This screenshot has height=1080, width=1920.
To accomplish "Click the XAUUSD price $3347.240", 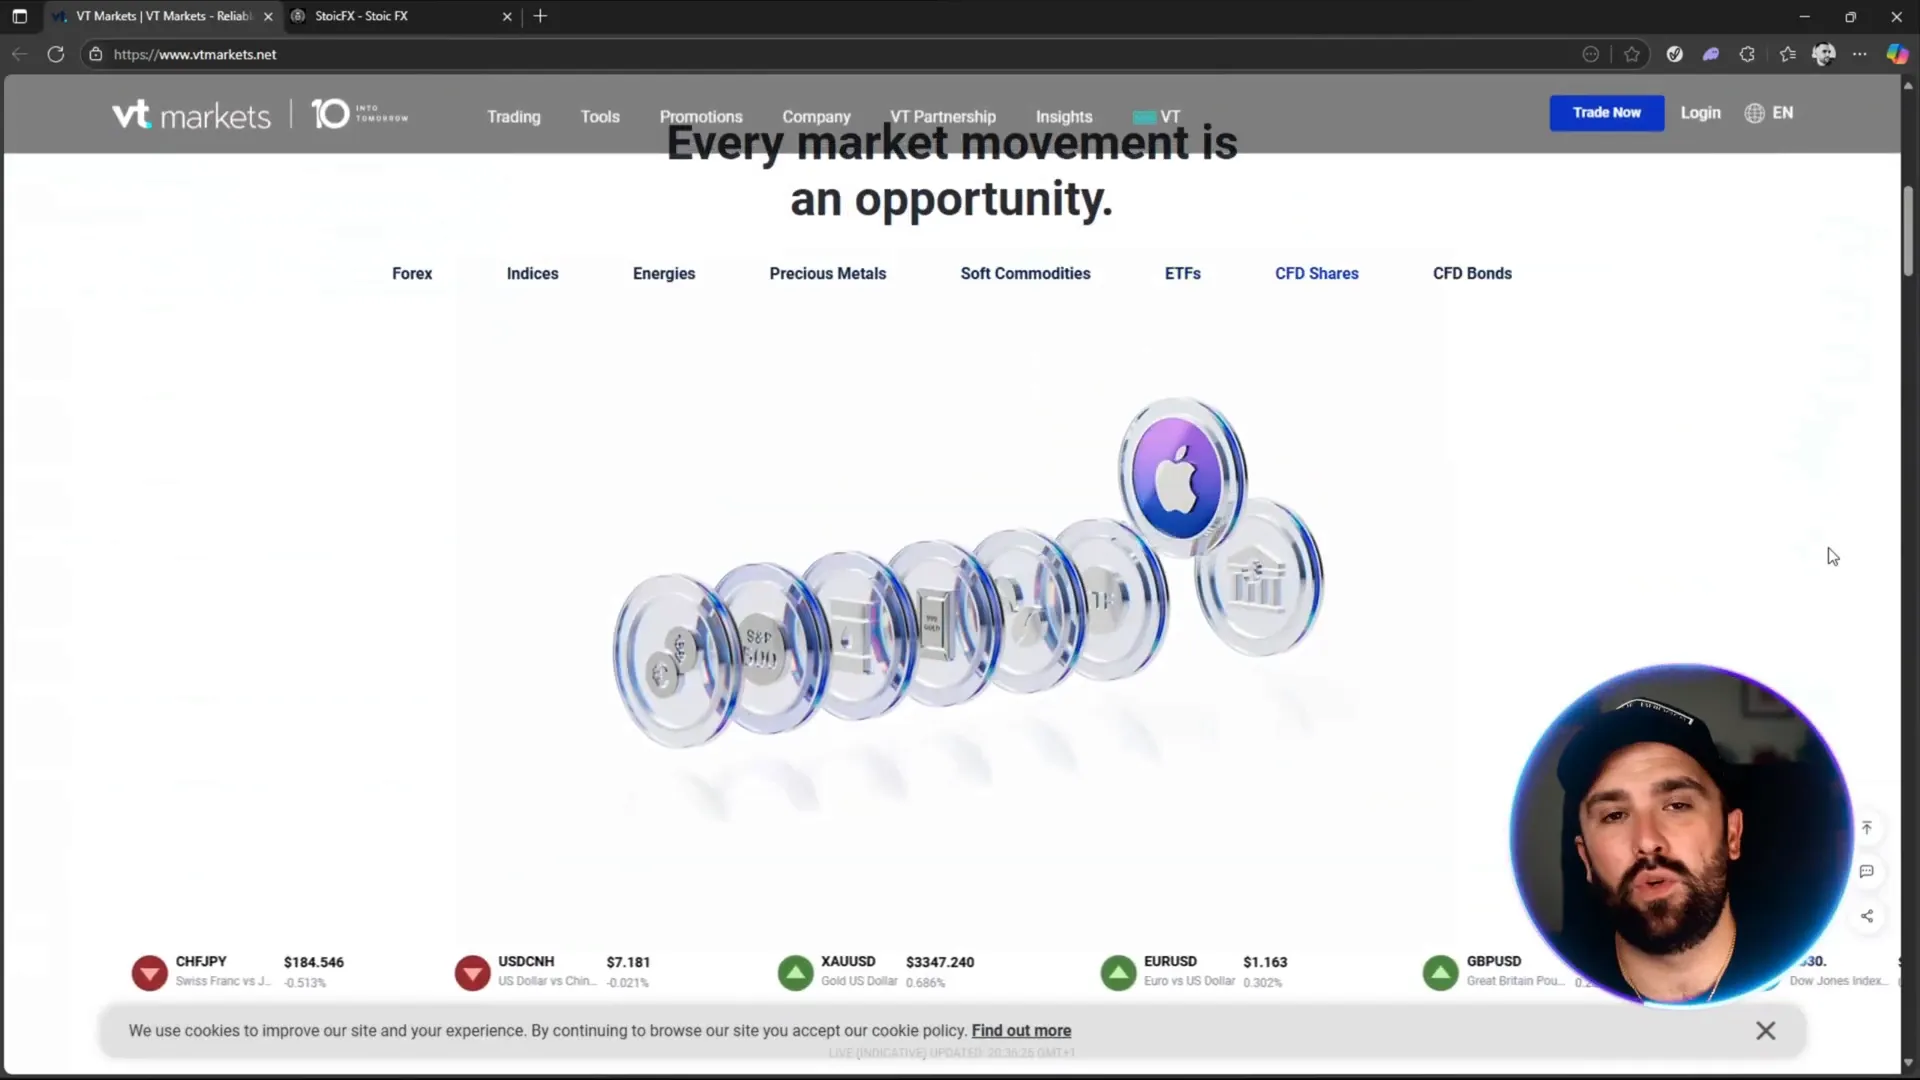I will pyautogui.click(x=940, y=962).
